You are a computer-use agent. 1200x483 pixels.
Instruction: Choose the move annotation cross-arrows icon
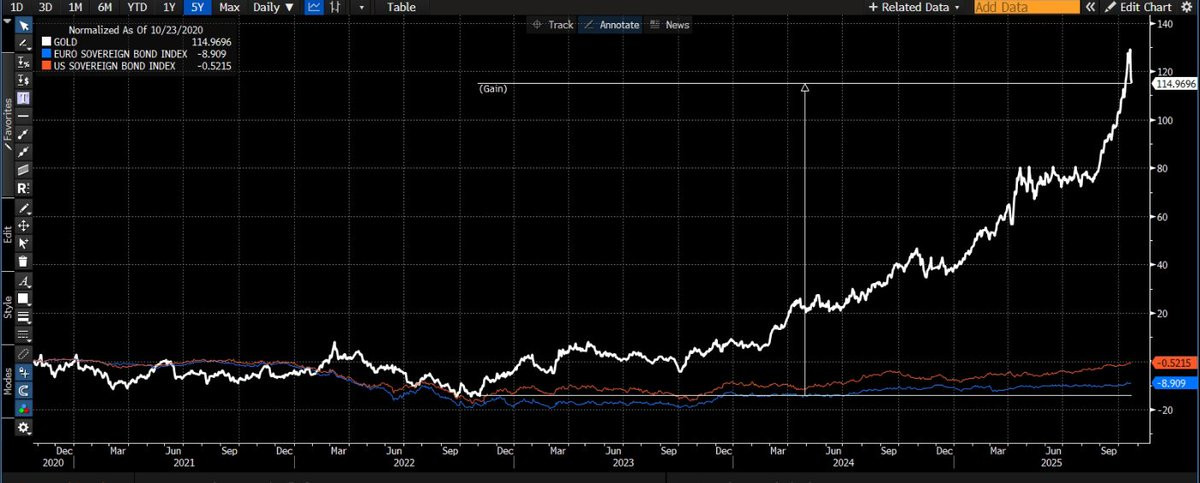[x=24, y=225]
